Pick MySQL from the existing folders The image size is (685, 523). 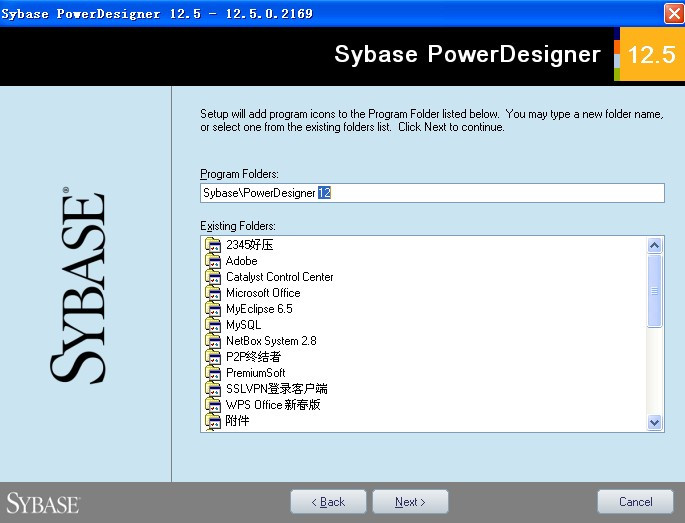pos(243,325)
